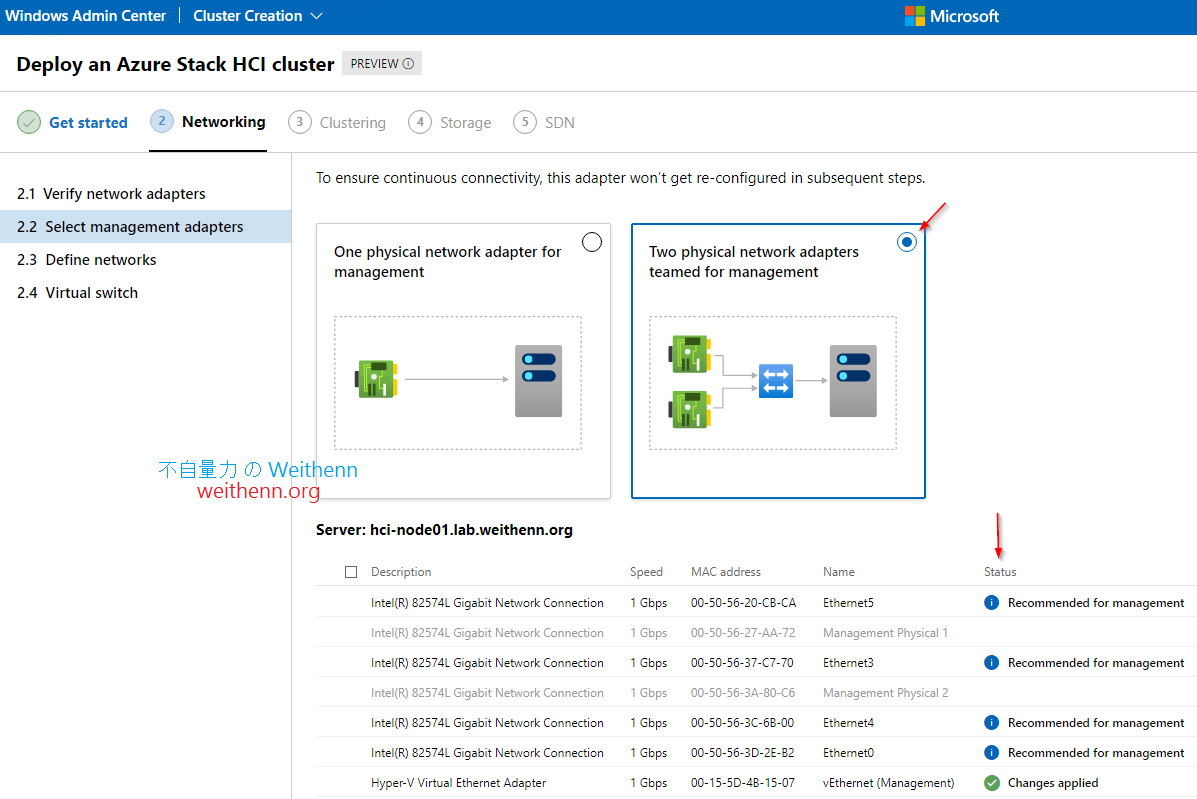Image resolution: width=1197 pixels, height=799 pixels.
Task: Click the info icon on the Ethernet0 row
Action: [991, 752]
